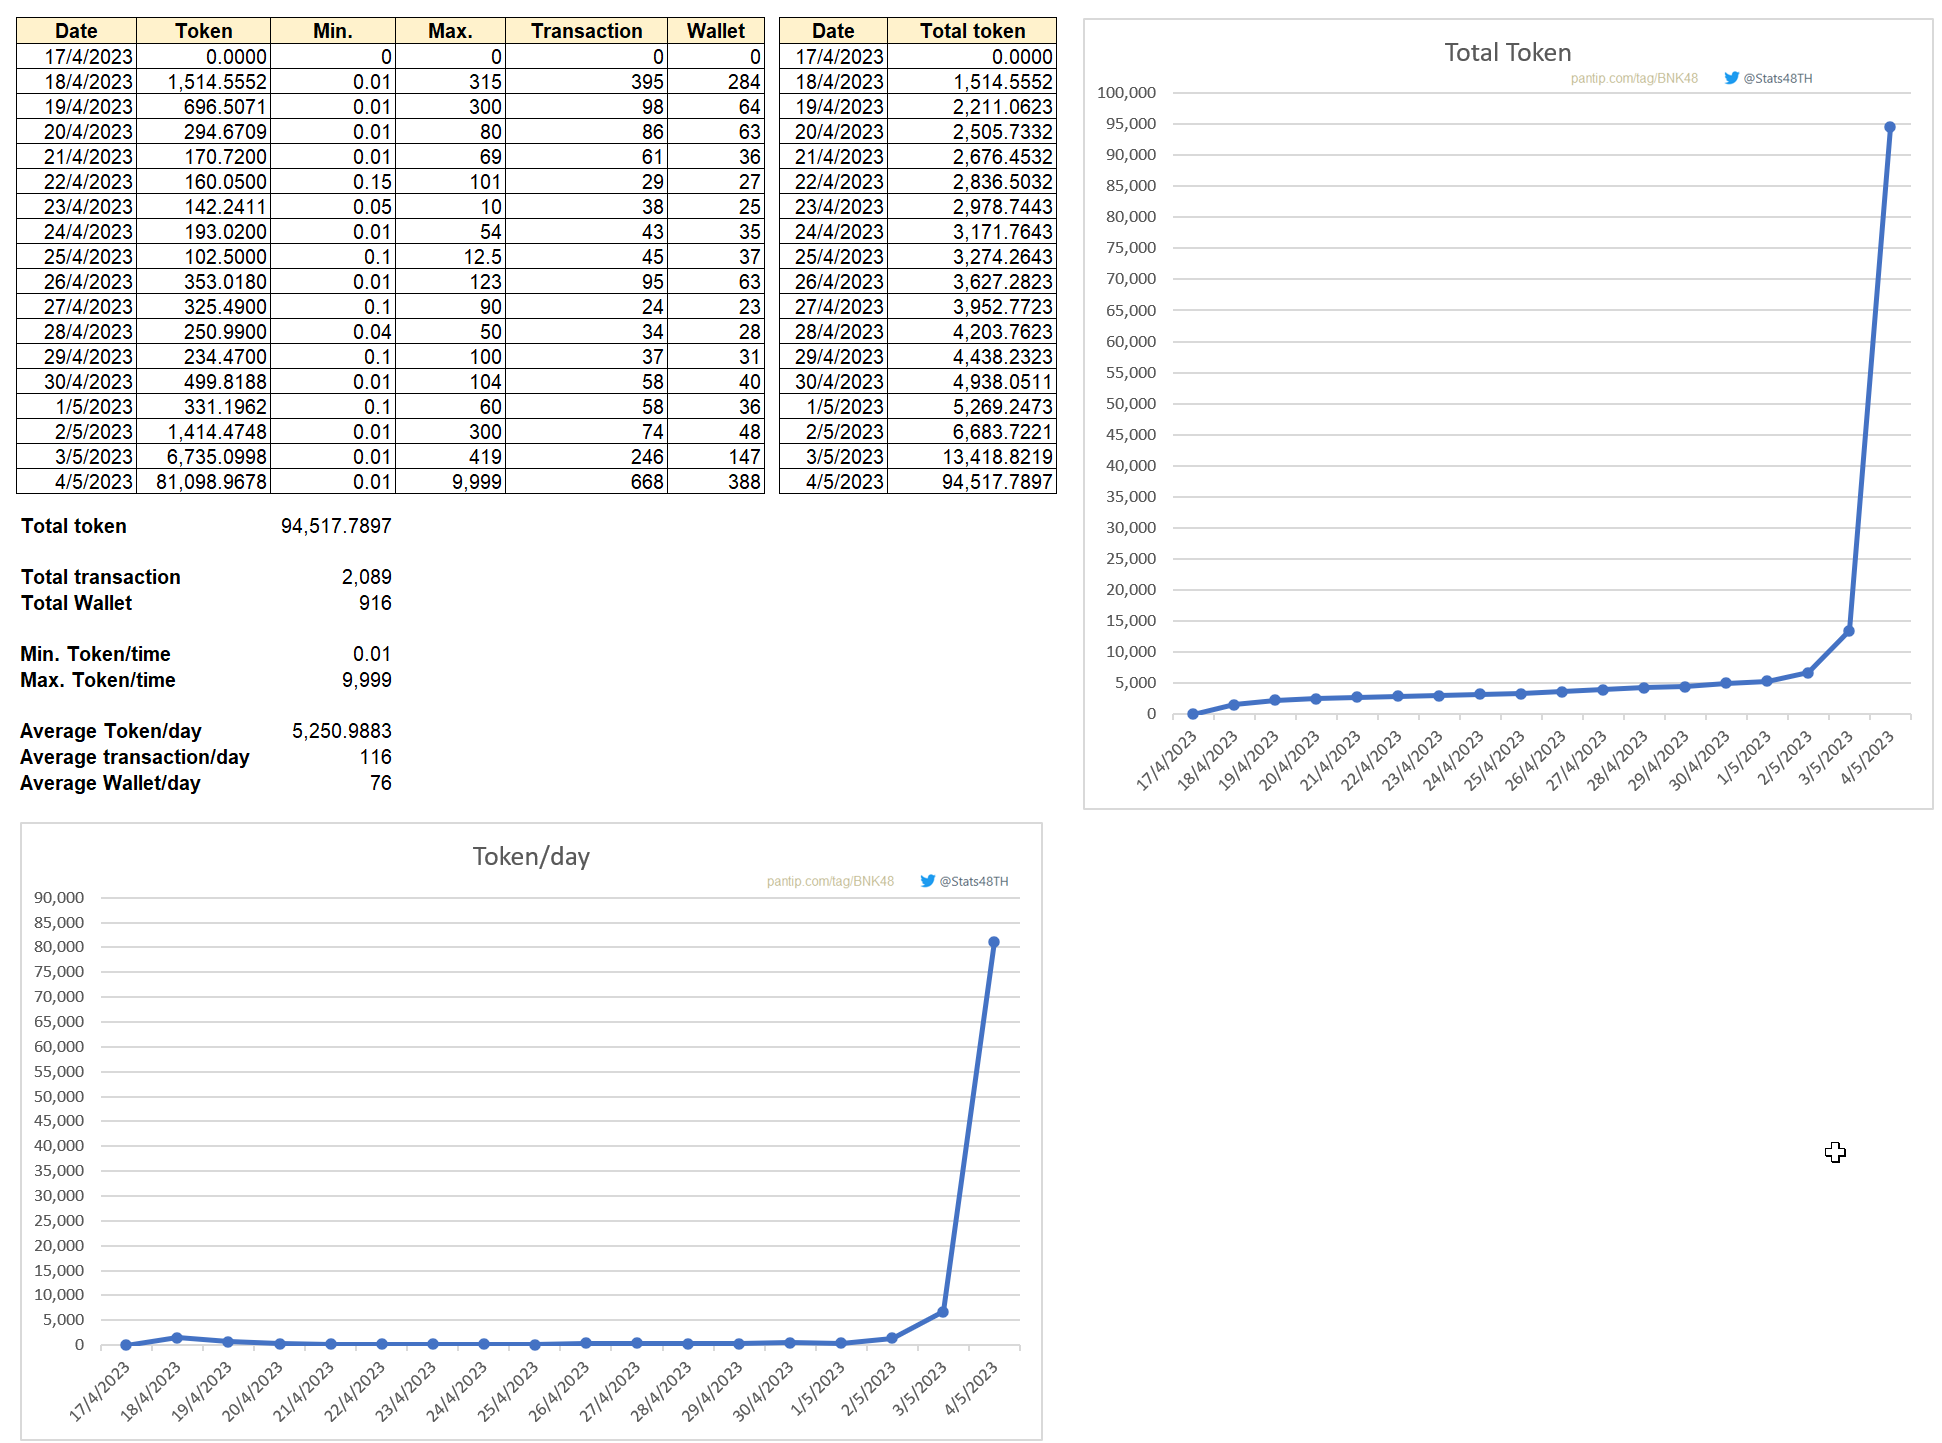The height and width of the screenshot is (1443, 1942).
Task: Select the Total Token chart title
Action: (1507, 52)
